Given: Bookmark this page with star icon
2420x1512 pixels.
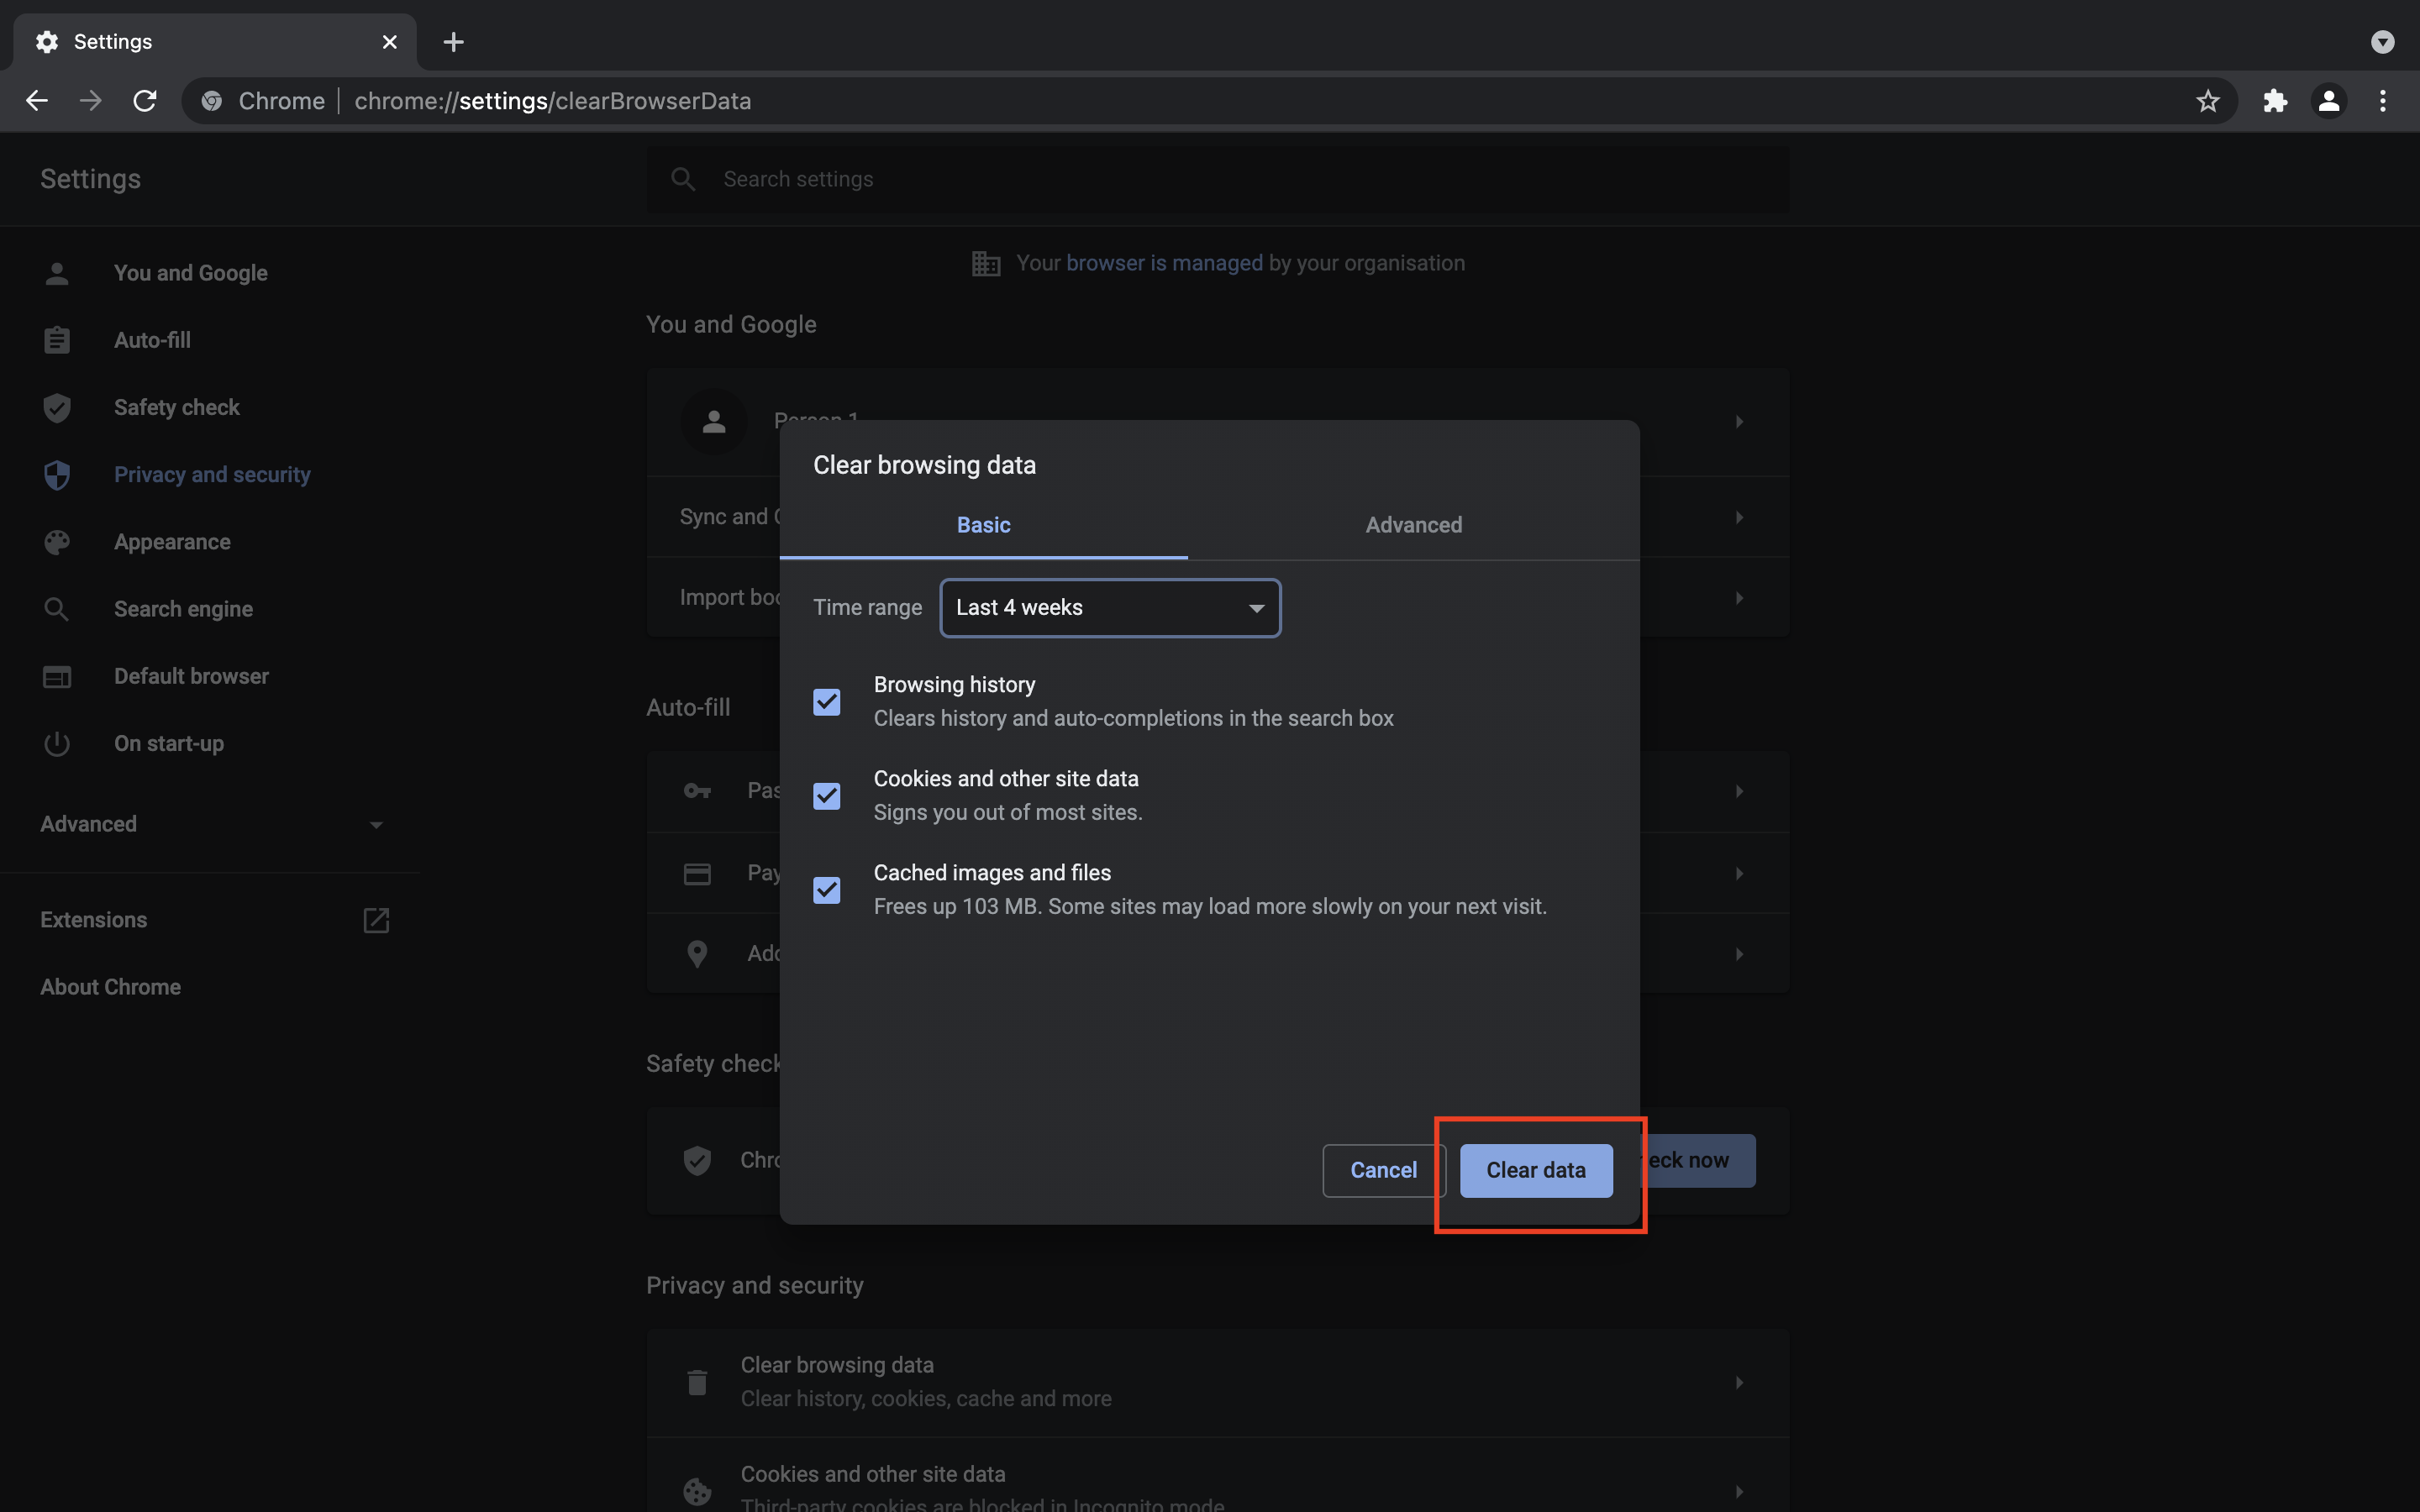Looking at the screenshot, I should click(x=2208, y=101).
